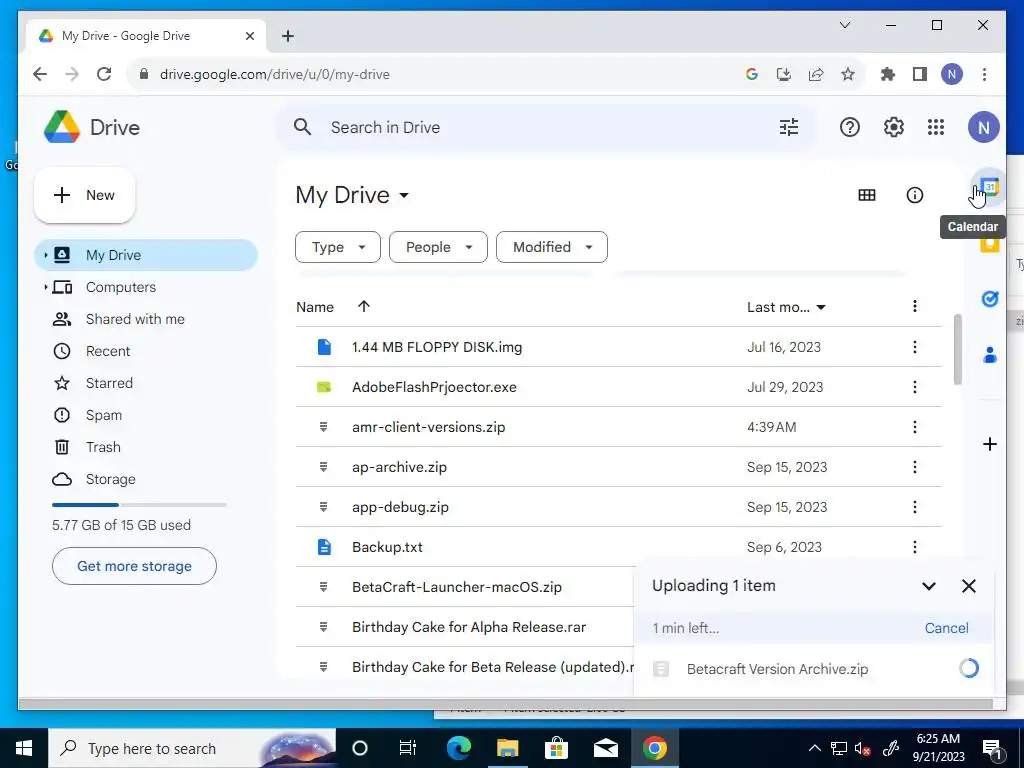Screen dimensions: 1024x768
Task: Open the Google account avatar in Drive
Action: pyautogui.click(x=983, y=127)
